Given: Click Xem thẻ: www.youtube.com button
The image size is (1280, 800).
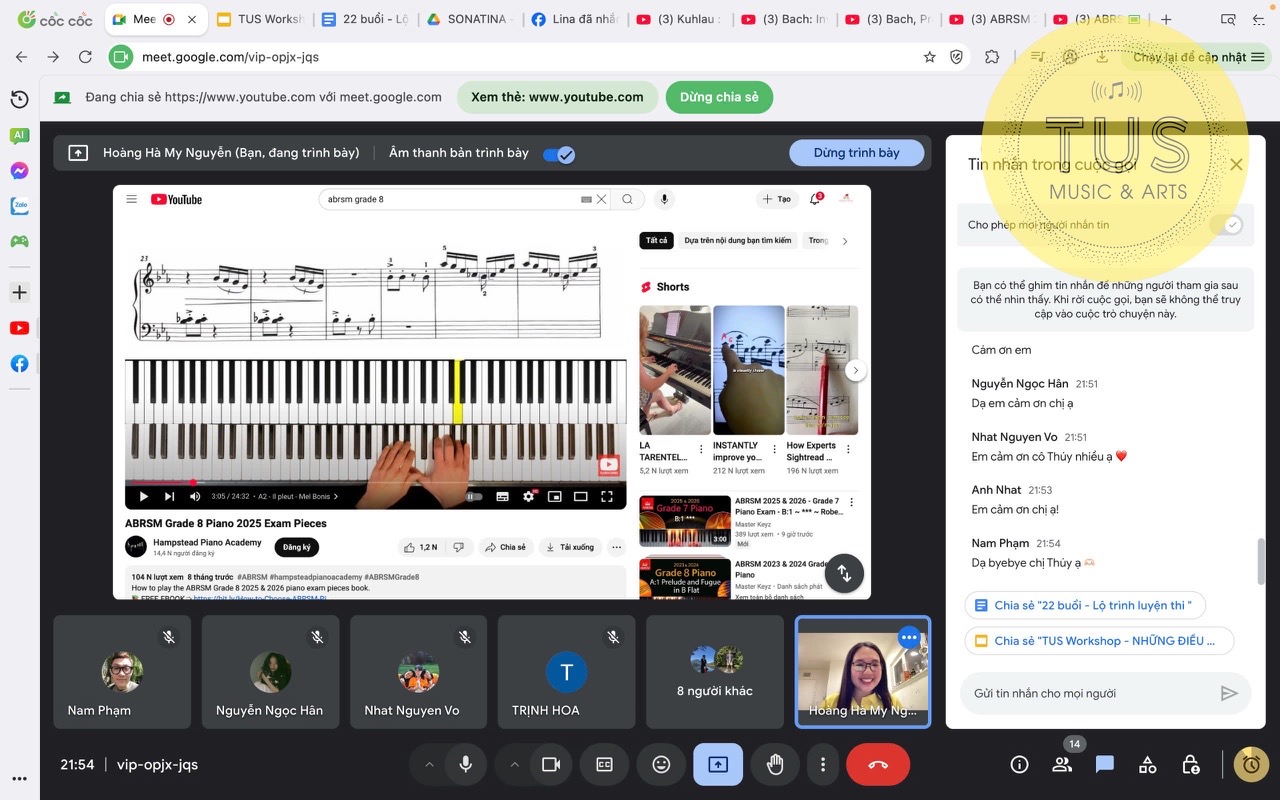Looking at the screenshot, I should coord(557,97).
